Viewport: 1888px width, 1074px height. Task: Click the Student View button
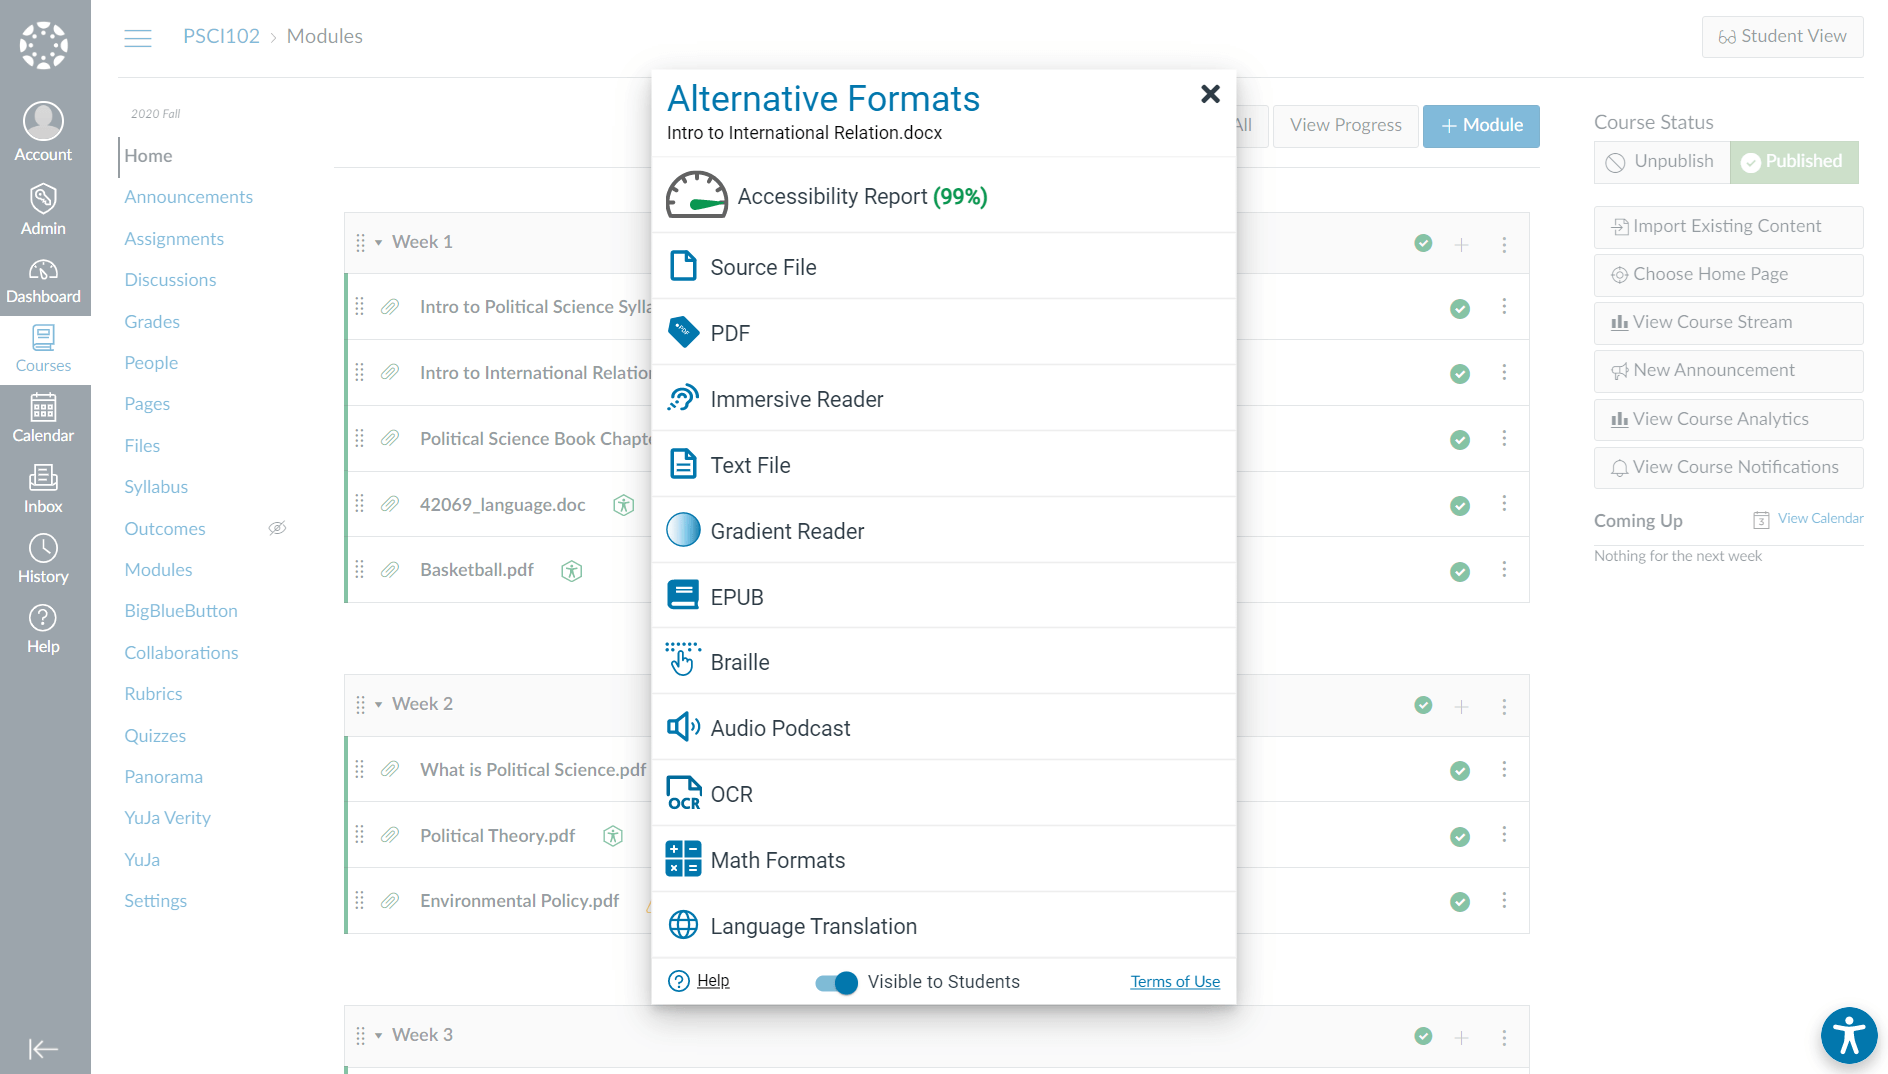(1782, 37)
